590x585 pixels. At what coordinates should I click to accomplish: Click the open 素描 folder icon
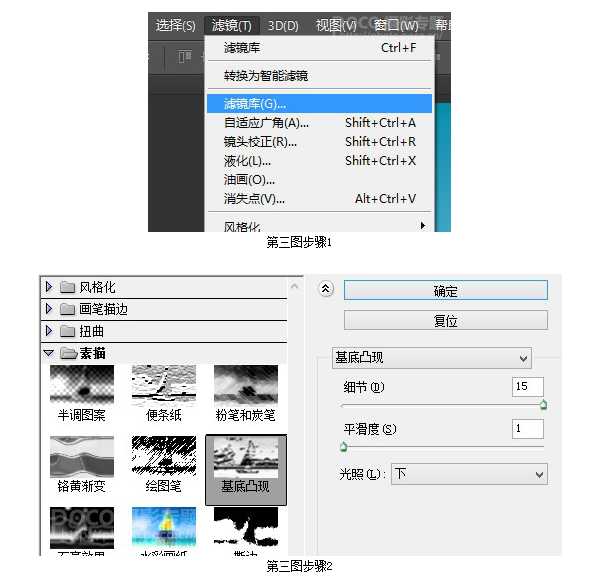(68, 353)
